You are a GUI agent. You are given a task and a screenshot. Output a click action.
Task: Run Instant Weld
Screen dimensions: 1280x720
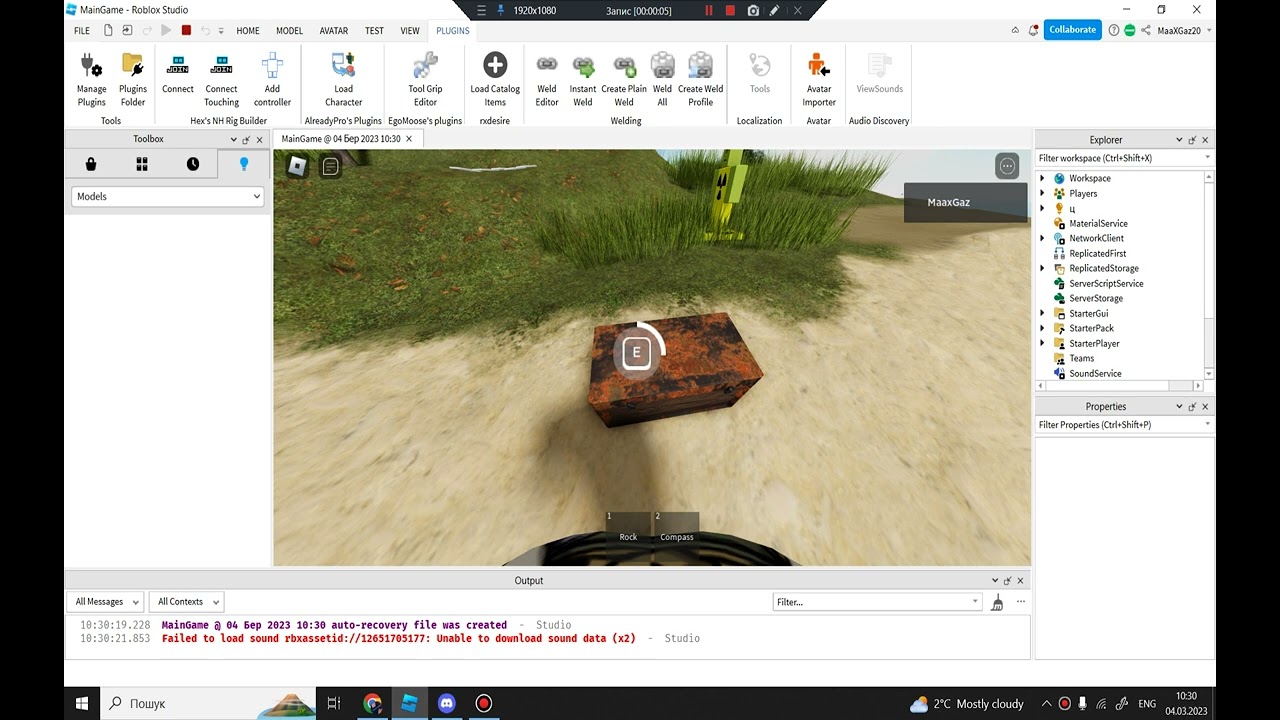[583, 80]
